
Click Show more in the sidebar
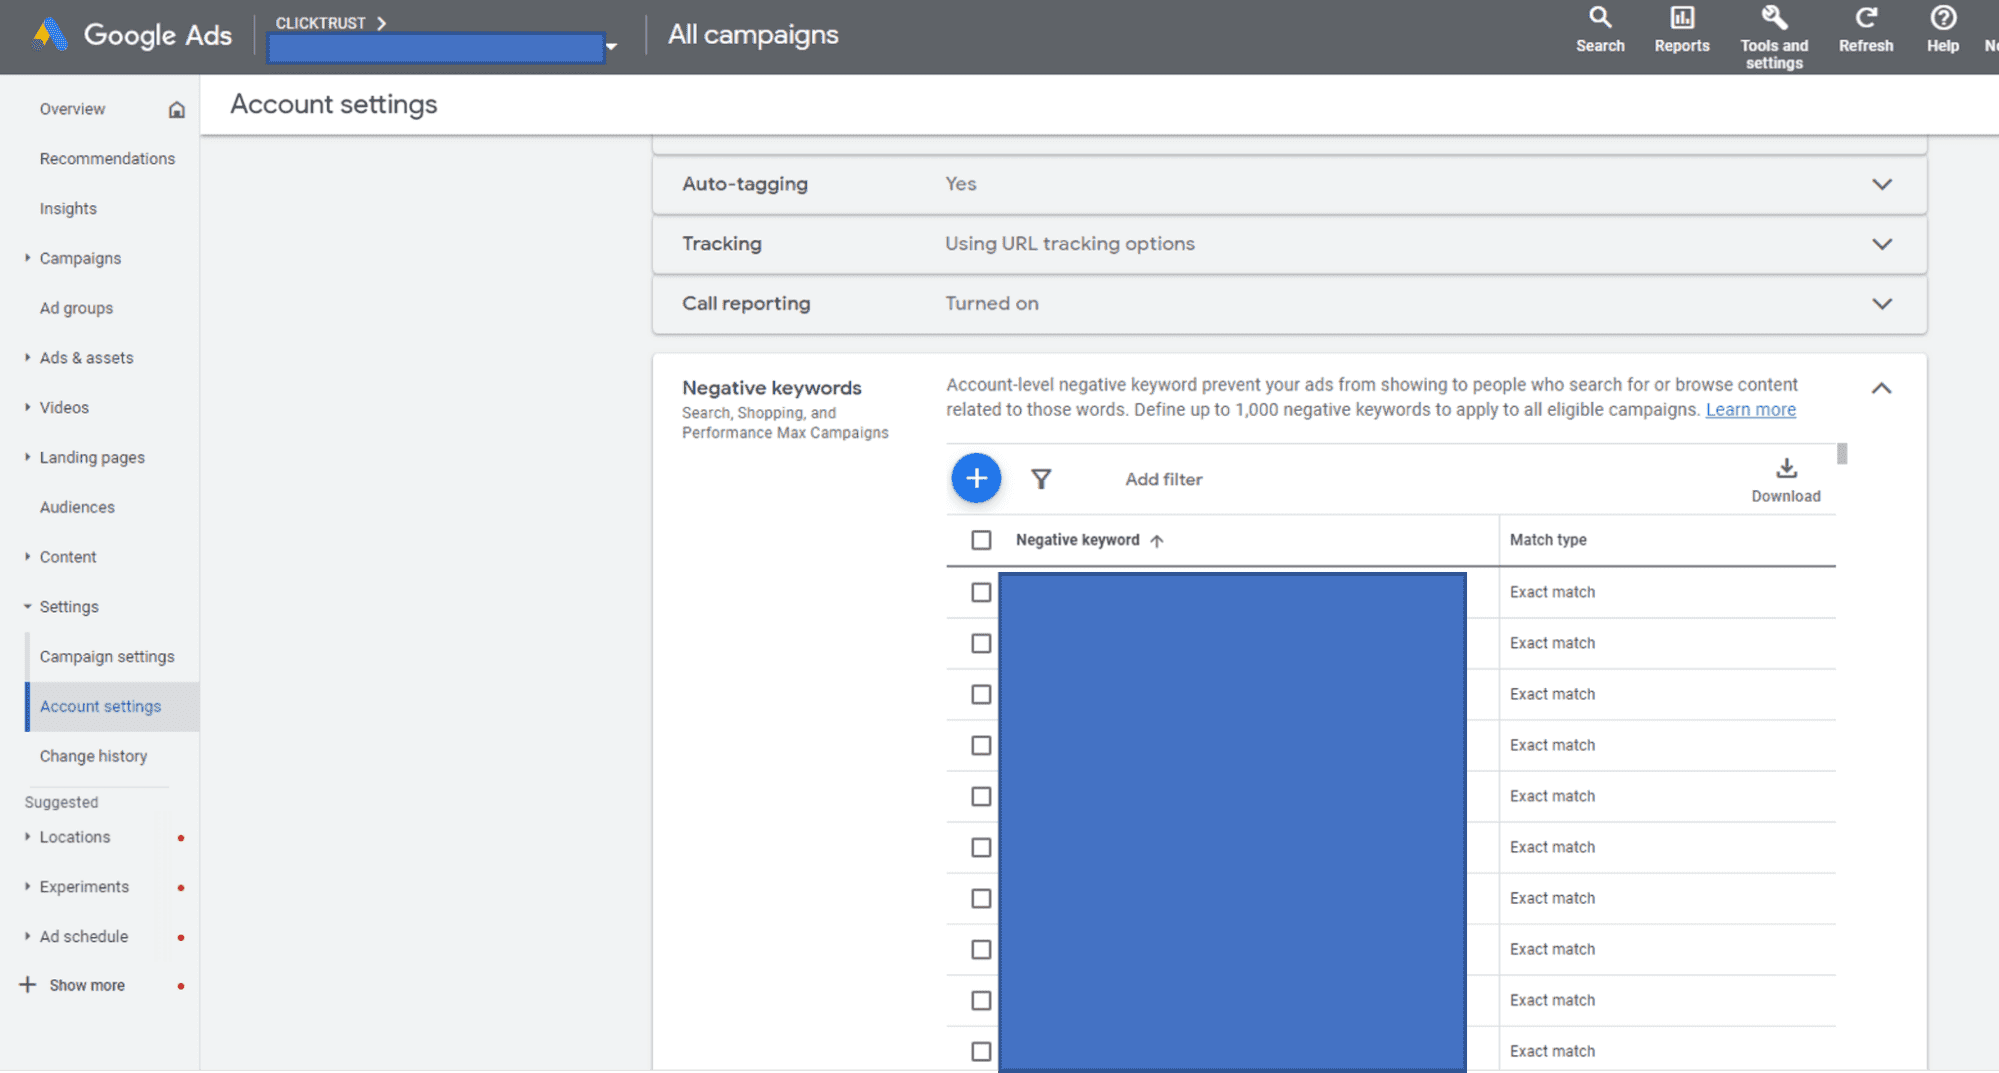click(x=87, y=985)
